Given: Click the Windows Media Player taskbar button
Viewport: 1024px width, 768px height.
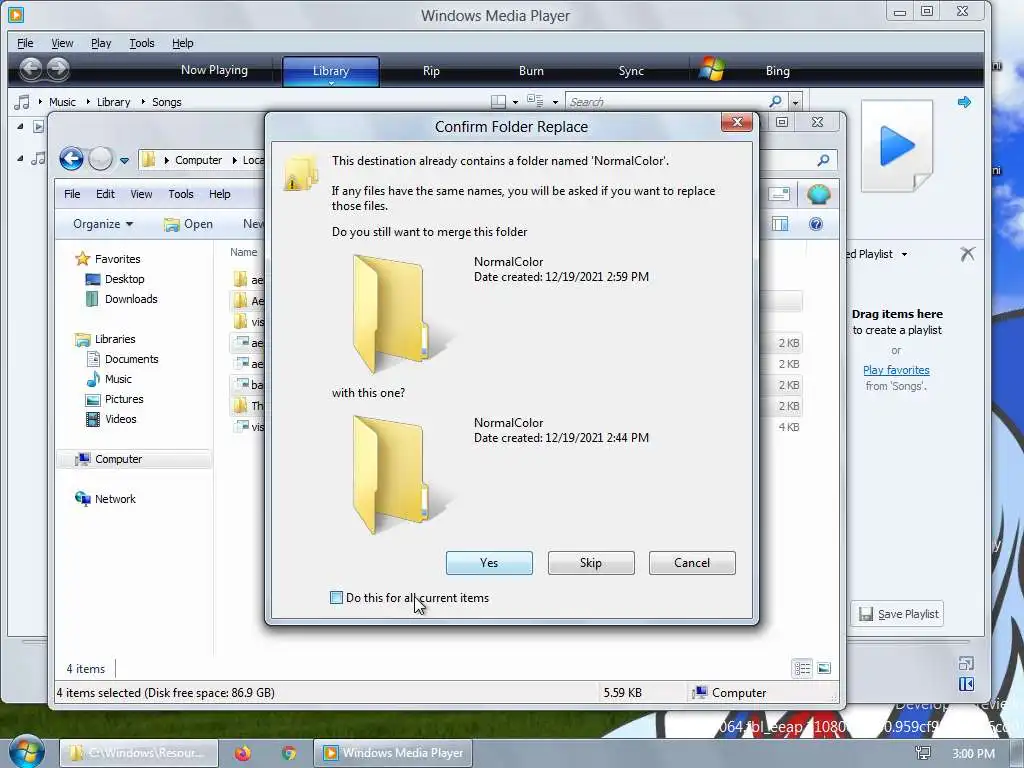Looking at the screenshot, I should click(392, 753).
